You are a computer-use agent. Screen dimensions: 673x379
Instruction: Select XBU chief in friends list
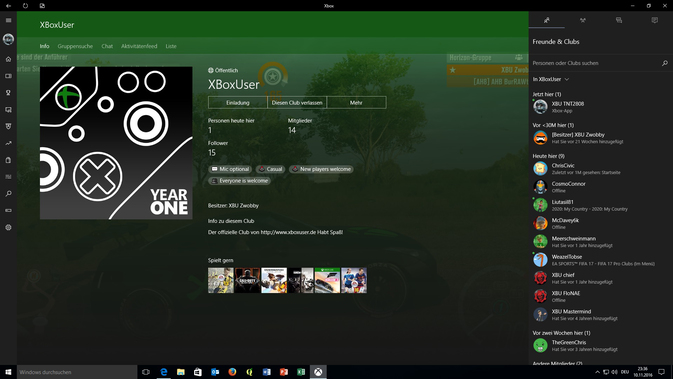click(600, 278)
